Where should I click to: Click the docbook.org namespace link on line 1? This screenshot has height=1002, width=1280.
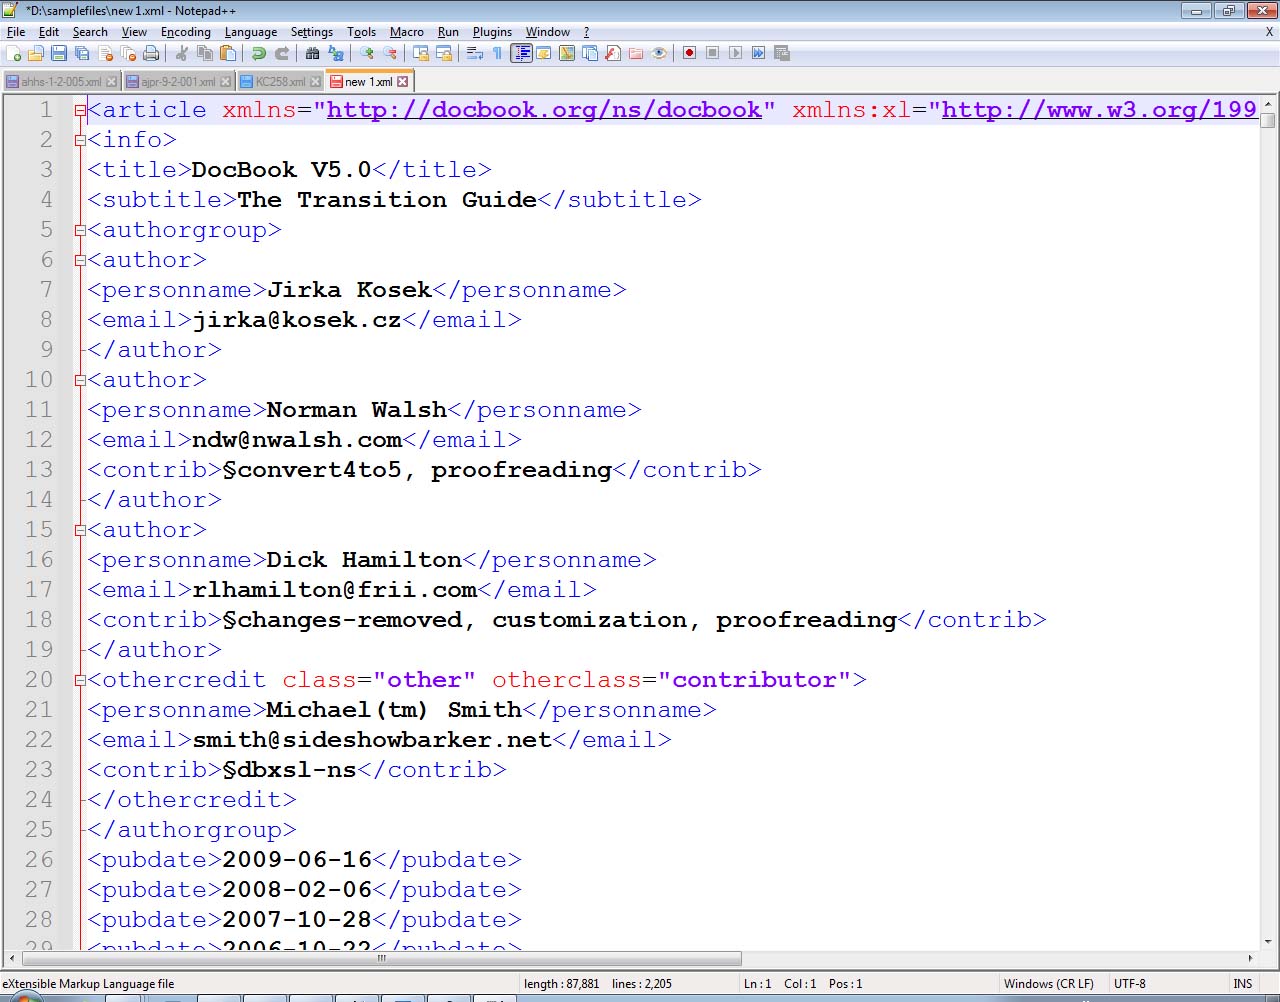coord(544,110)
